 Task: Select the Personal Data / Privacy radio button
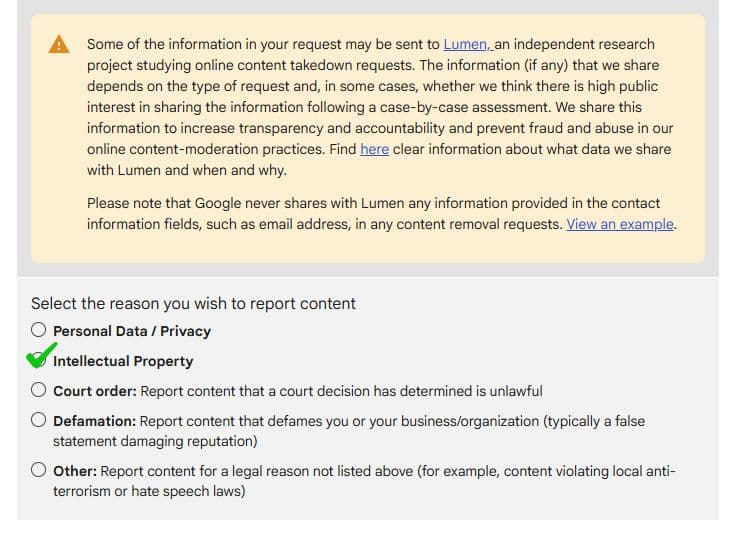pos(38,330)
